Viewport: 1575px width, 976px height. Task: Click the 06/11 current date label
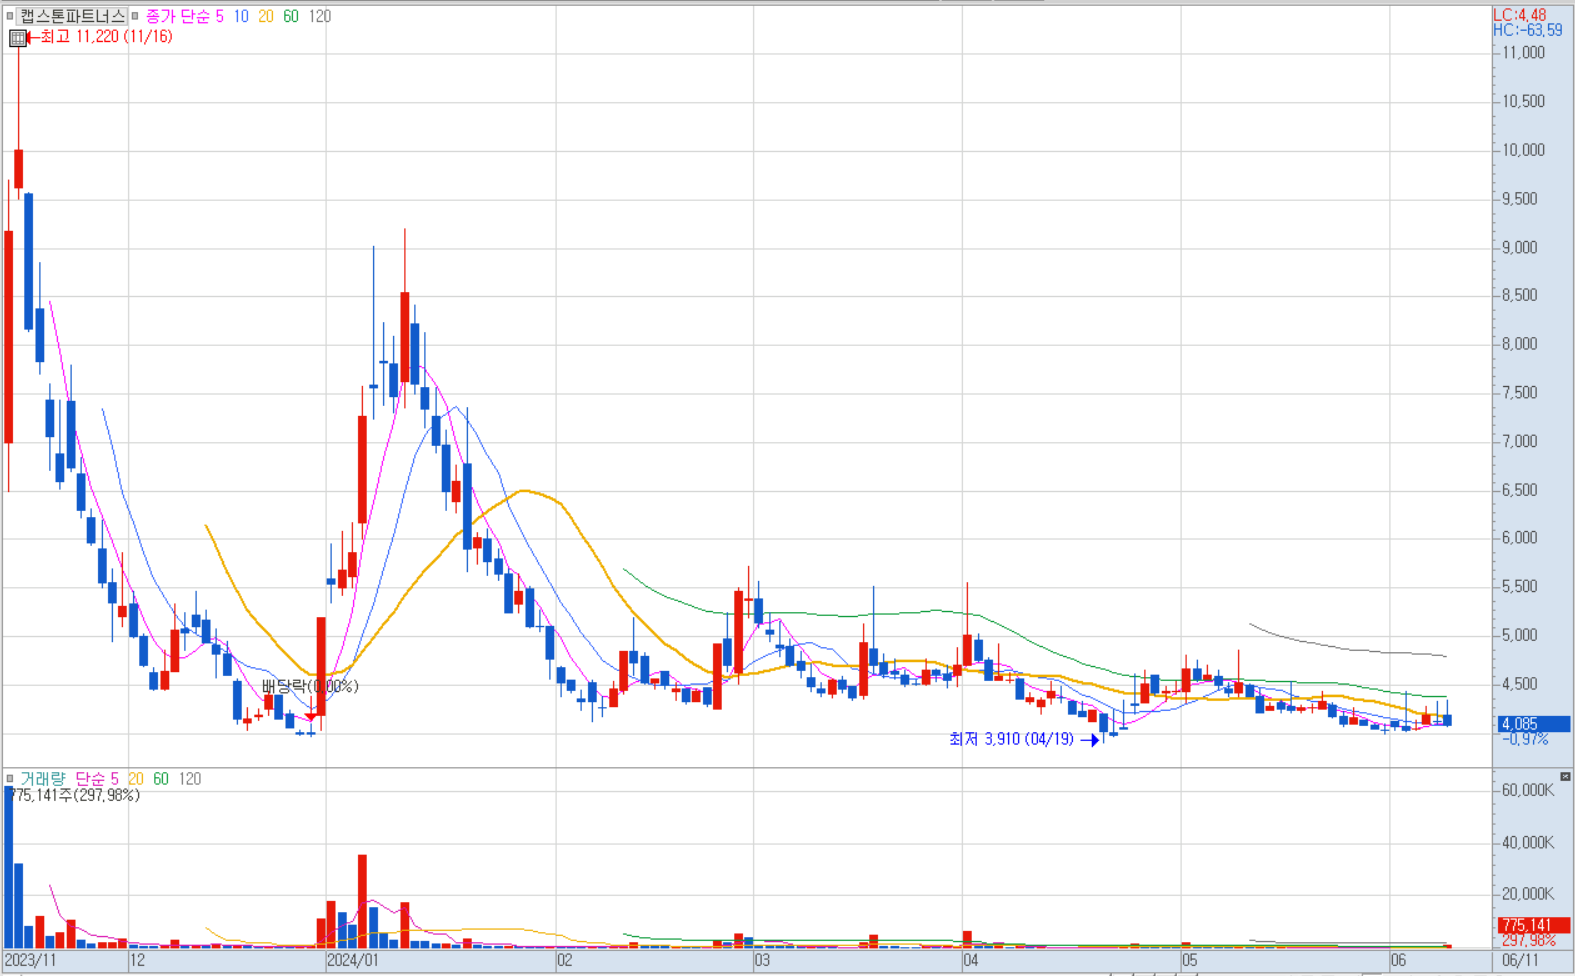coord(1521,960)
